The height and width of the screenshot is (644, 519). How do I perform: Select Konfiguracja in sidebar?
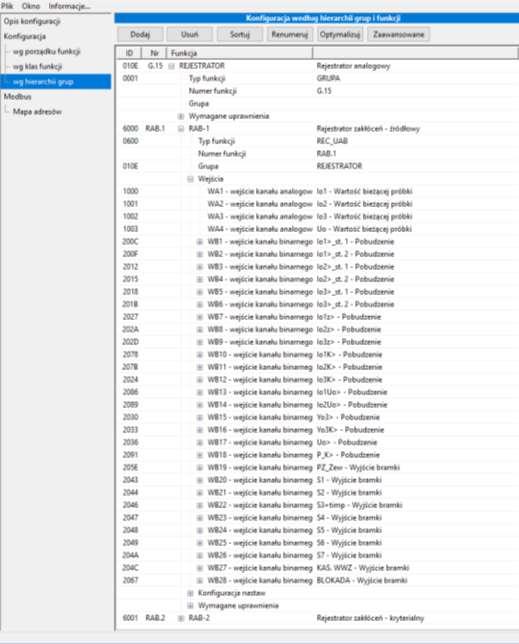(25, 37)
